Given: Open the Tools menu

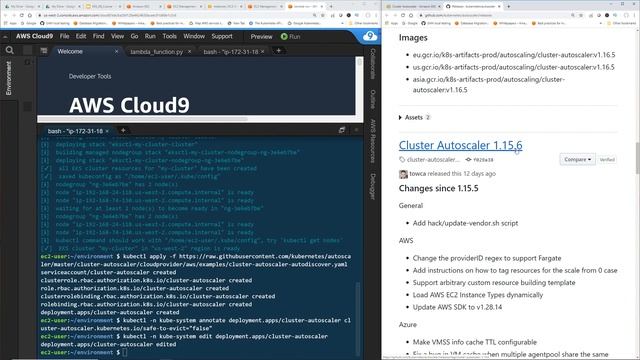Looking at the screenshot, I should [x=169, y=36].
